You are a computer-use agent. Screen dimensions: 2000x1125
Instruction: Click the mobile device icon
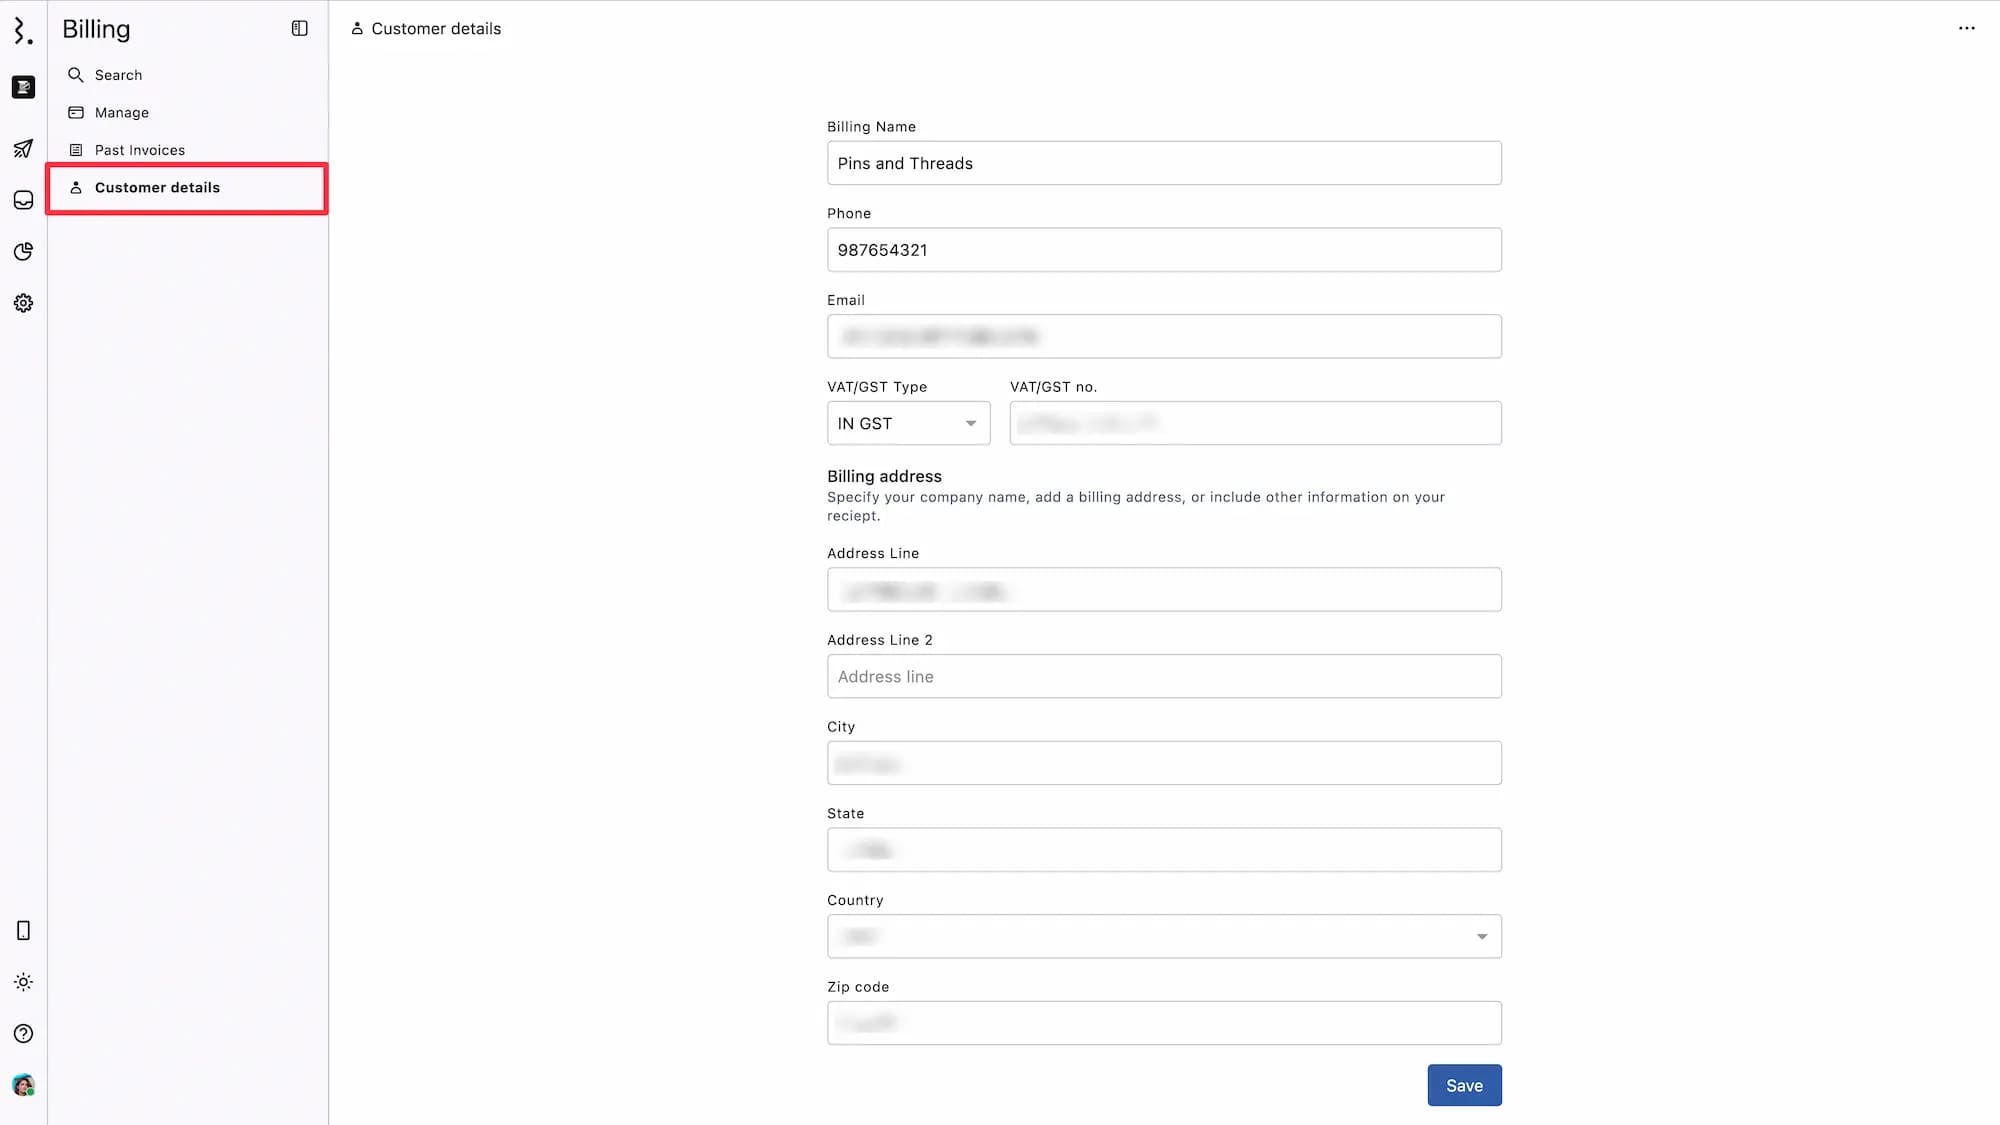[x=23, y=931]
